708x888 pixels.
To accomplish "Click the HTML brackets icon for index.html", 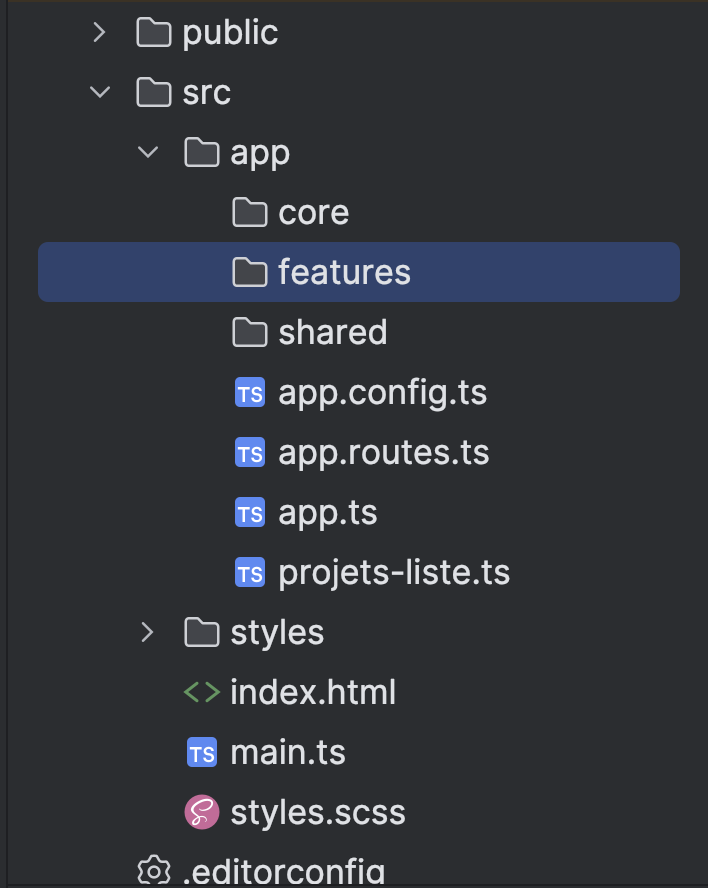I will (201, 692).
